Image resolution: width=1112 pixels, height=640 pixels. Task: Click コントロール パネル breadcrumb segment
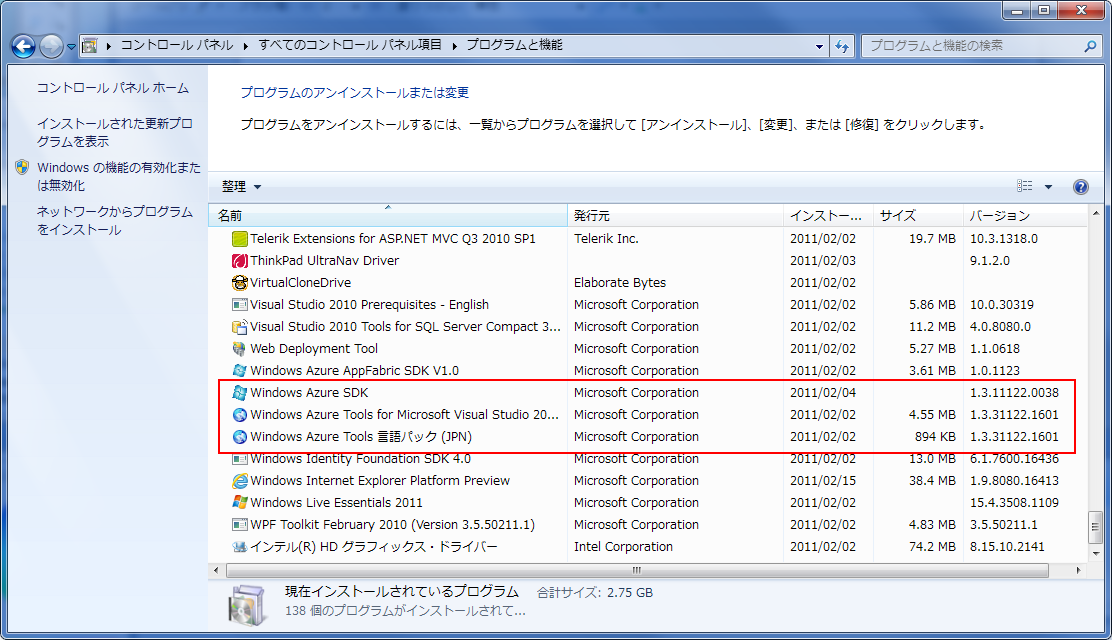[x=177, y=45]
